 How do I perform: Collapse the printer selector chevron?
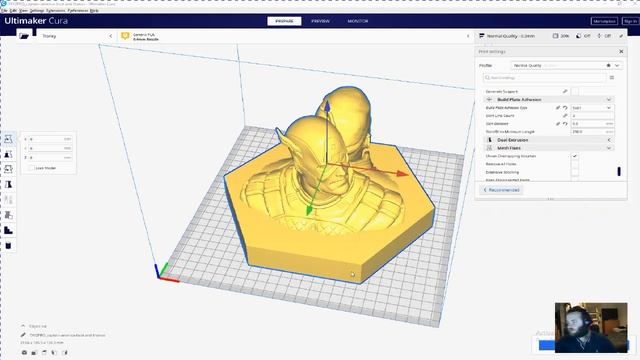click(x=111, y=36)
